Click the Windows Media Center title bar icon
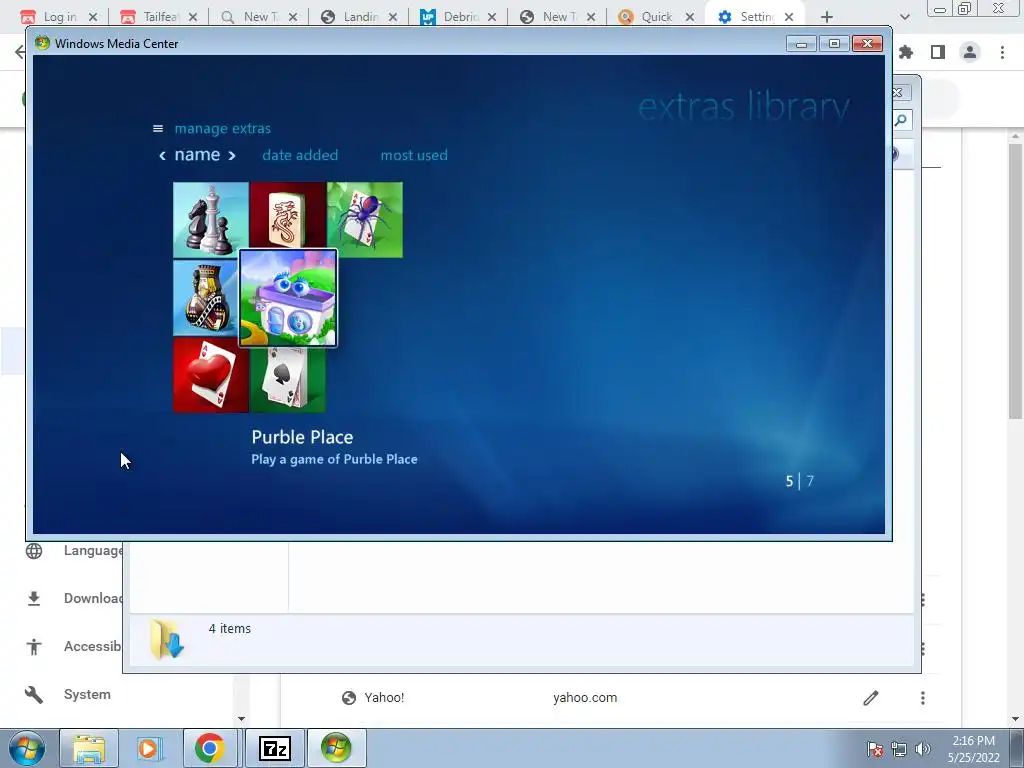The width and height of the screenshot is (1024, 768). point(42,43)
